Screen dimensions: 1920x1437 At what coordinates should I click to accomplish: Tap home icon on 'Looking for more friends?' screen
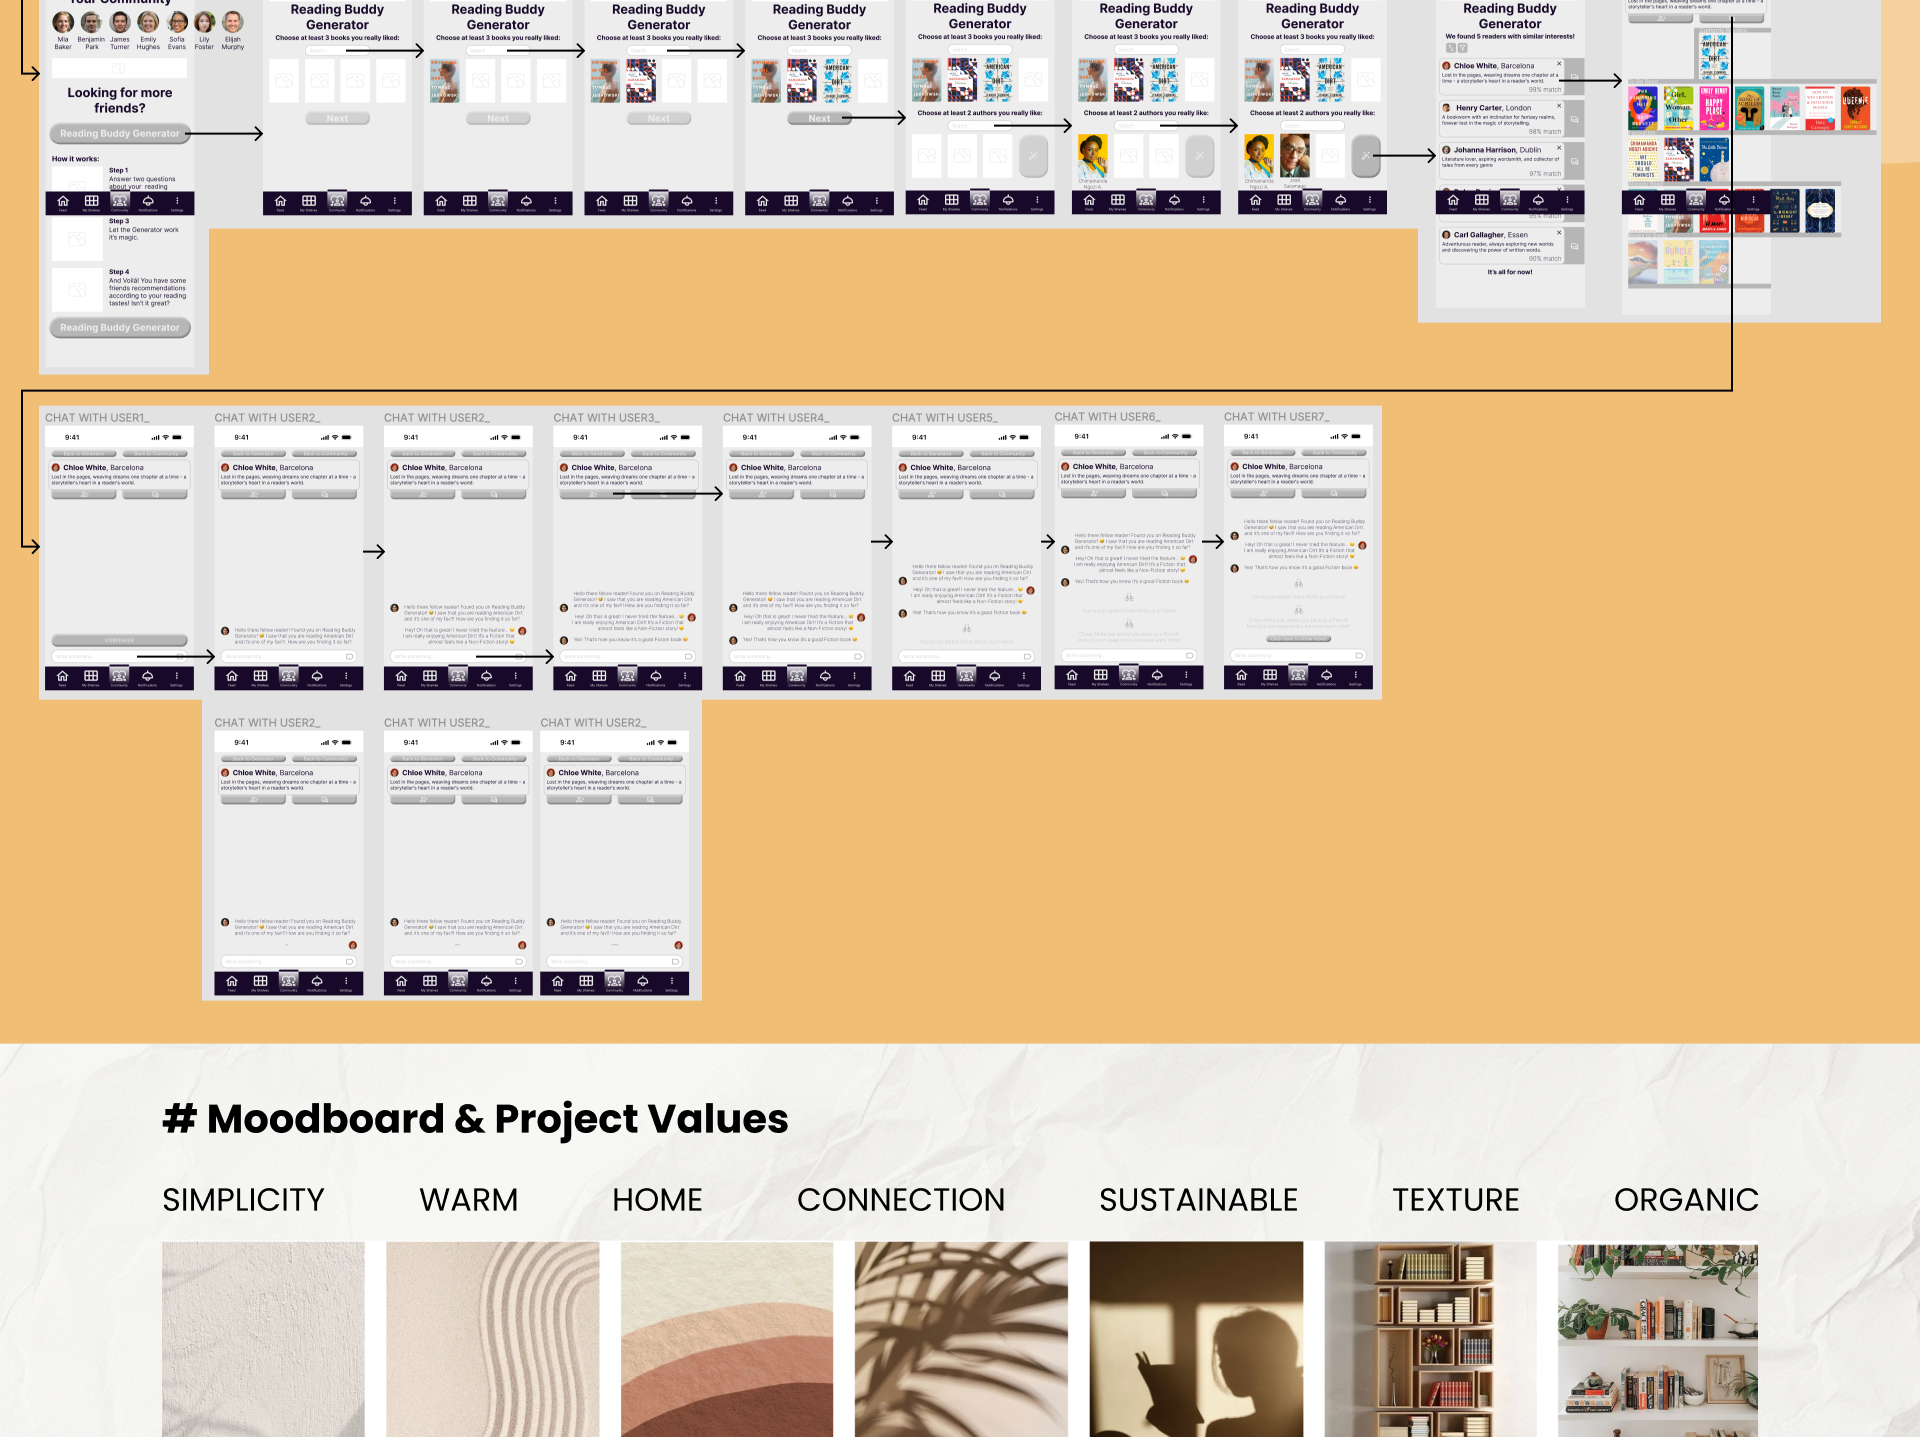pos(63,202)
